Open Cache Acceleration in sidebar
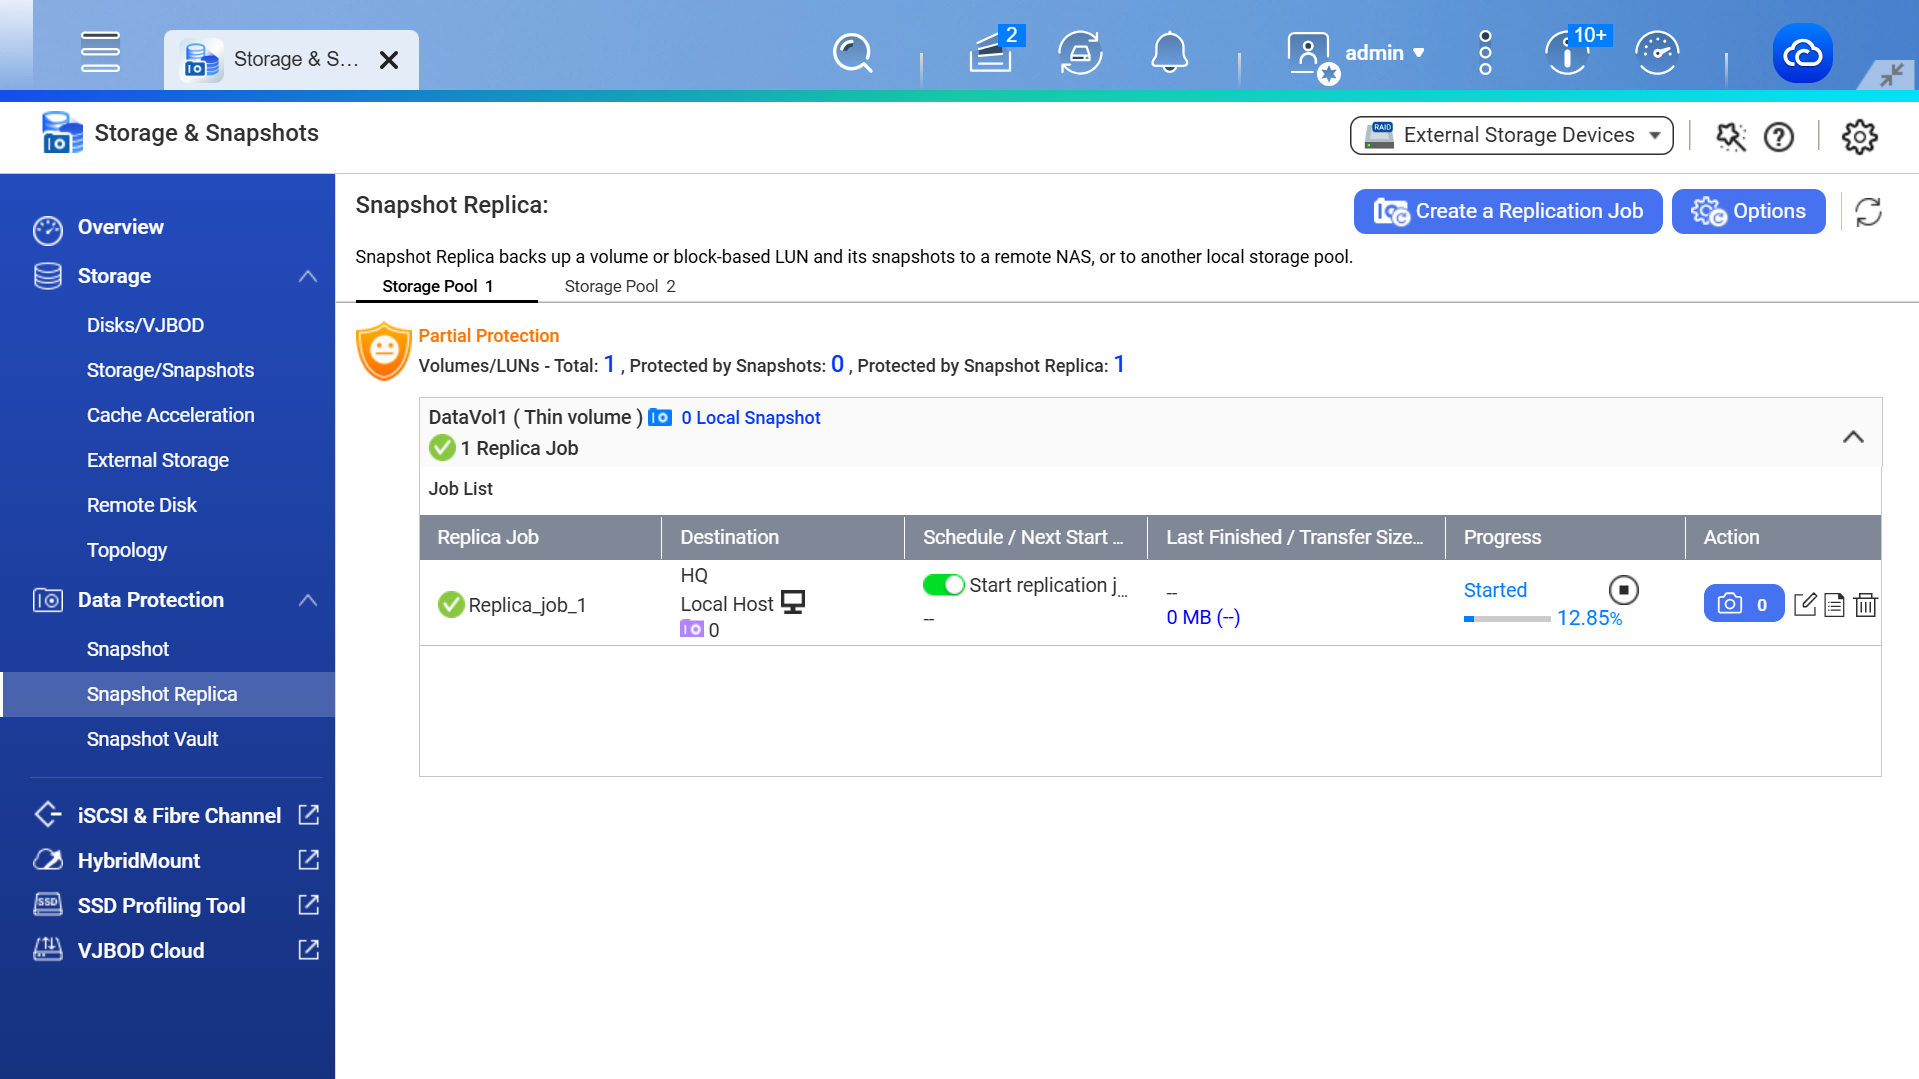The height and width of the screenshot is (1079, 1919). [168, 415]
